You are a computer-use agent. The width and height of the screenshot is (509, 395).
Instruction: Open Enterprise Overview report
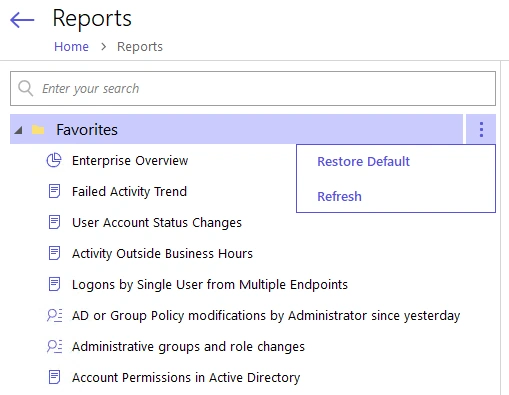tap(130, 161)
